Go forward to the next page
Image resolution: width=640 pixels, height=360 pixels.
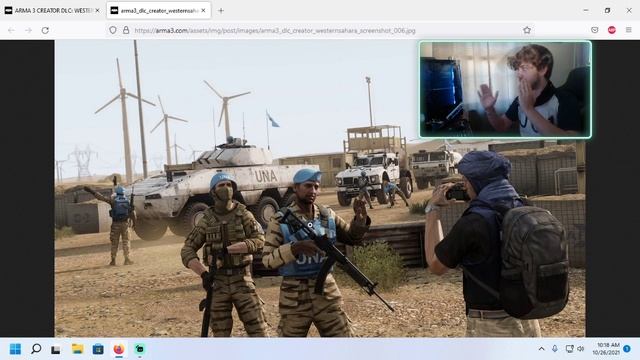[x=28, y=30]
